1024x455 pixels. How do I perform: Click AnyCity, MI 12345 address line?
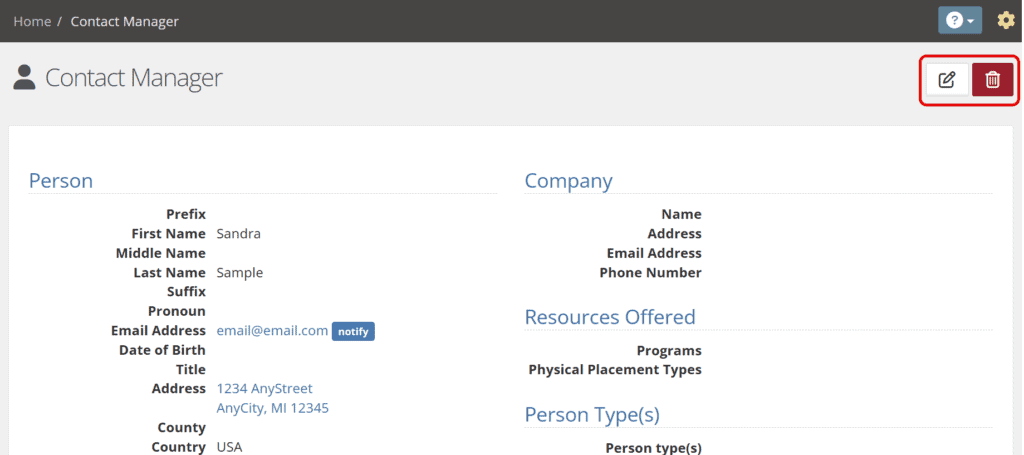[x=272, y=409]
